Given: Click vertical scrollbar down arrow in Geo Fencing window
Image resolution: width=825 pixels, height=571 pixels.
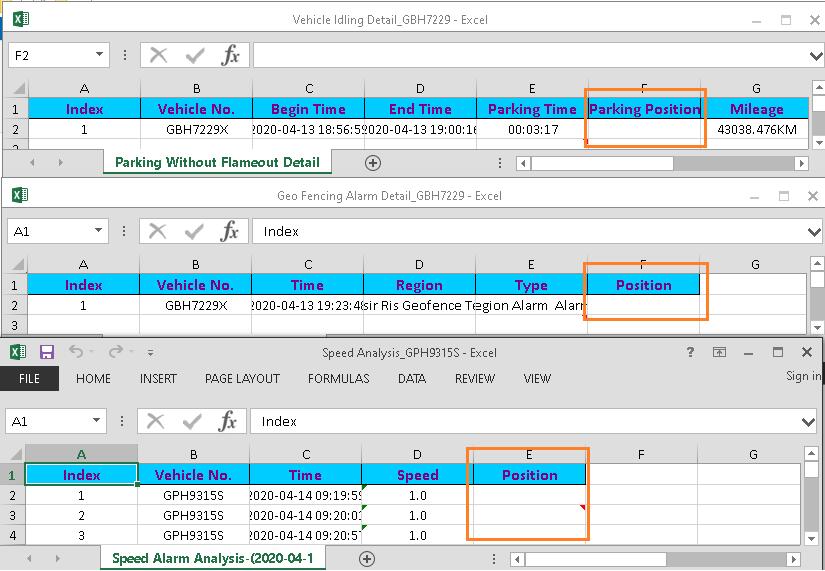Looking at the screenshot, I should [x=817, y=327].
